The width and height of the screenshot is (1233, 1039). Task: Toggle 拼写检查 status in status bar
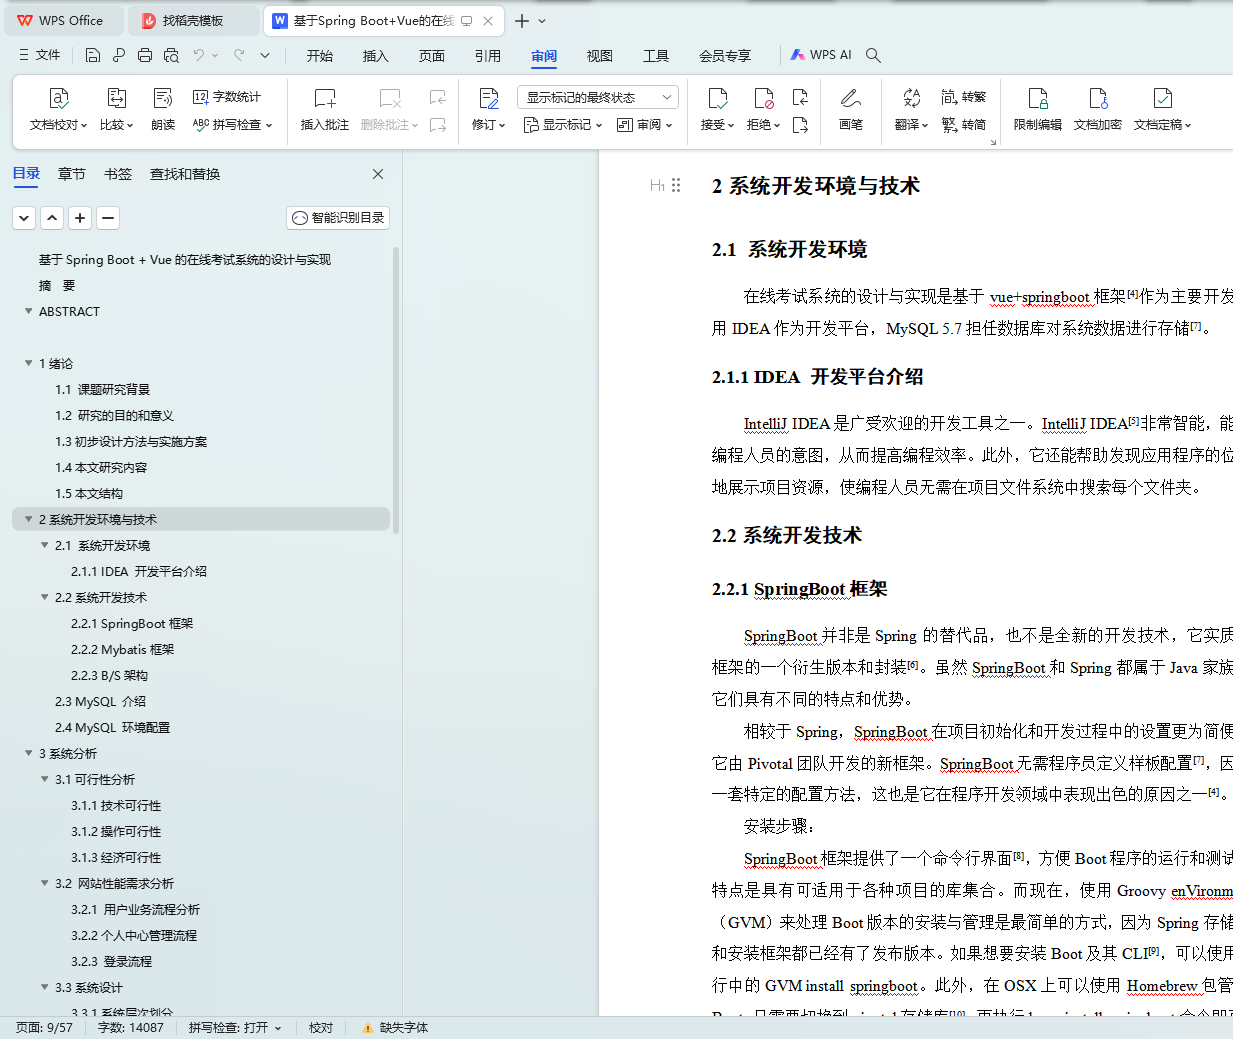pos(235,1028)
